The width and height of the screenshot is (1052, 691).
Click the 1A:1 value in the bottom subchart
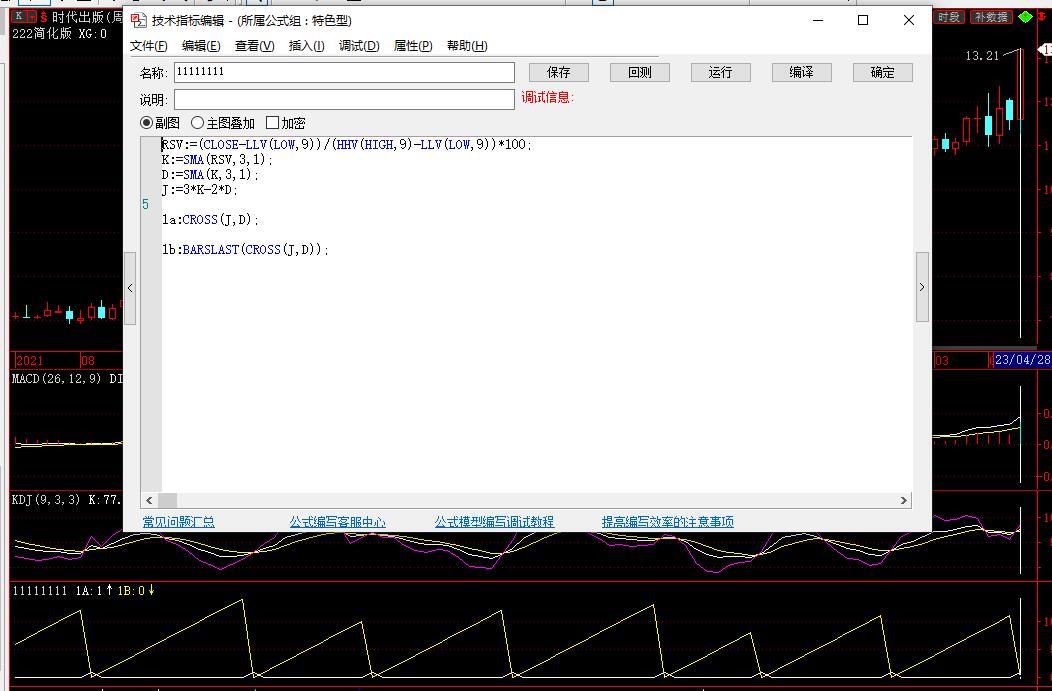pos(89,591)
